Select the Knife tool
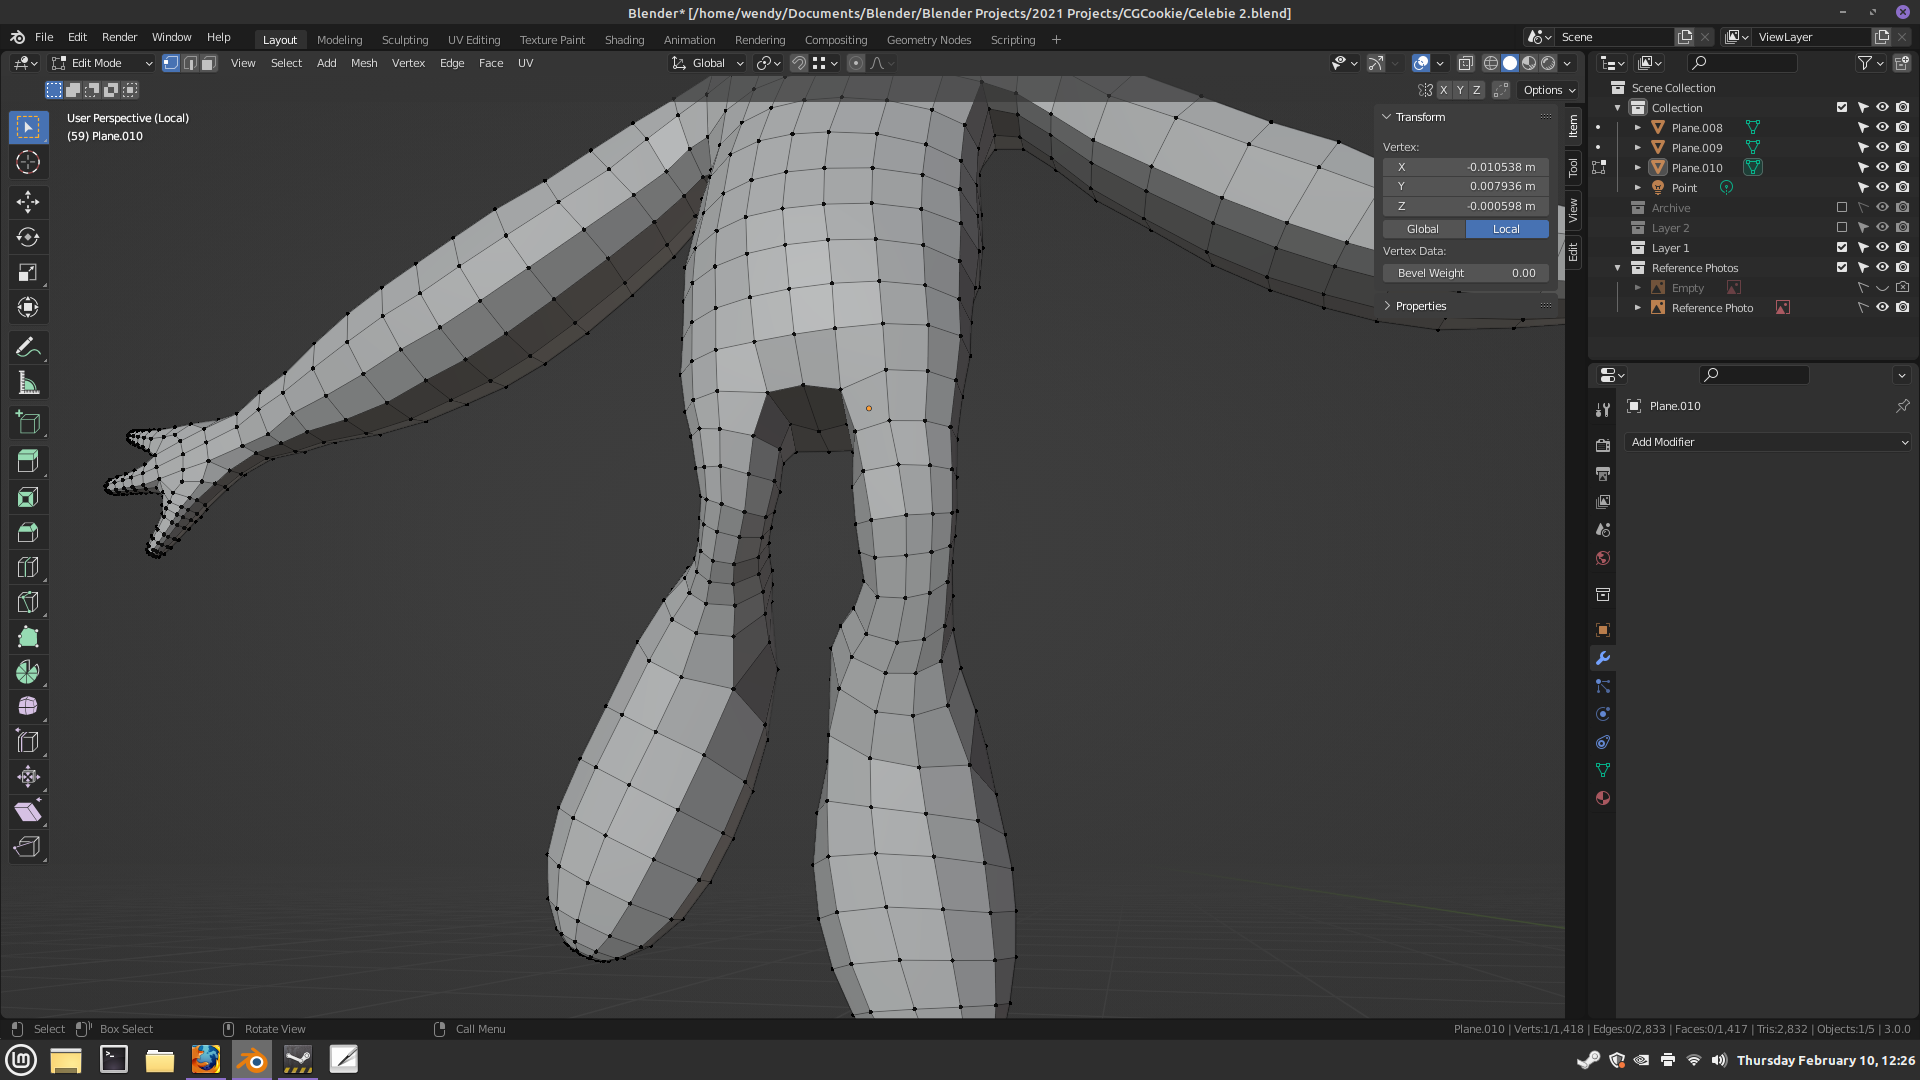 28,602
